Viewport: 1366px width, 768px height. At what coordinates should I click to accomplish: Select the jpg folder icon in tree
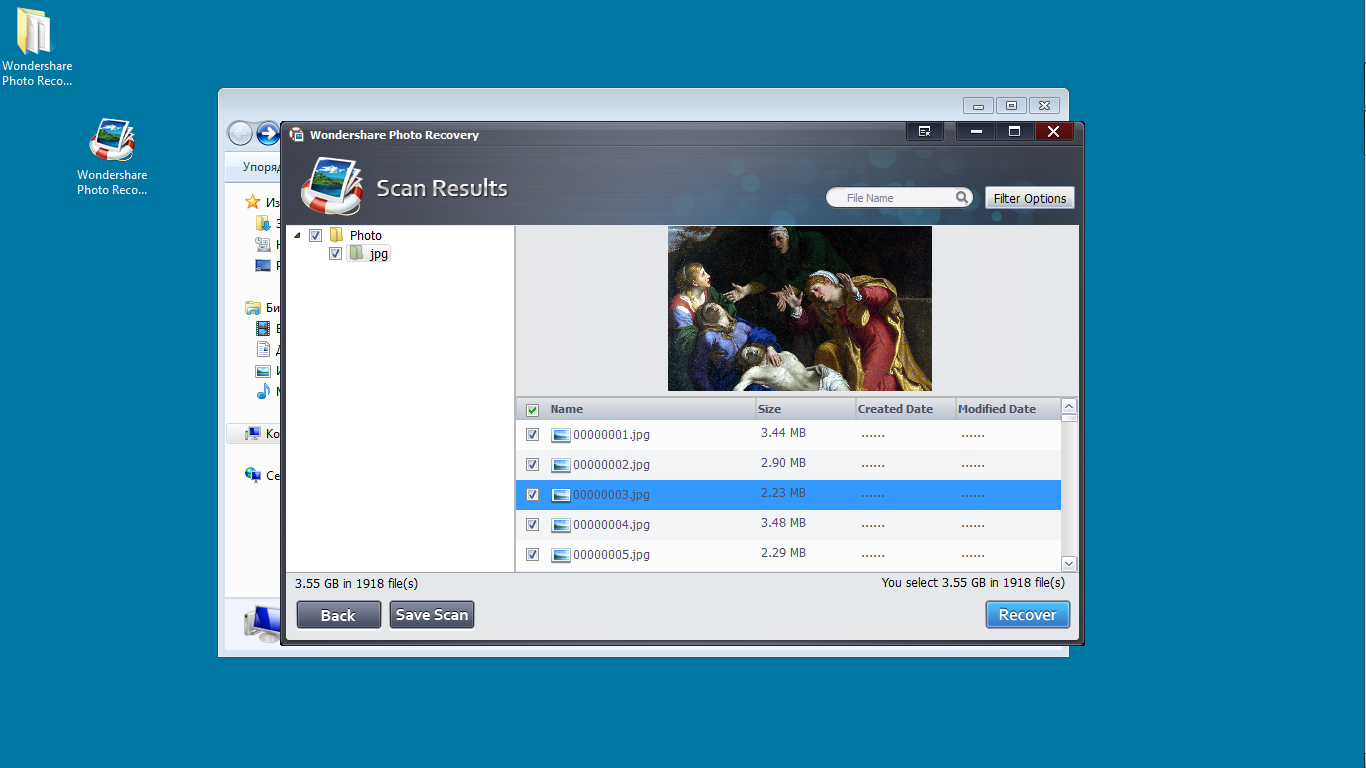(356, 253)
